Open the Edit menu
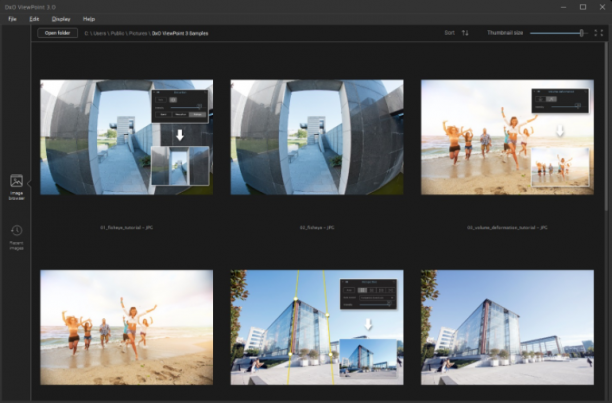The image size is (612, 403). (x=34, y=19)
